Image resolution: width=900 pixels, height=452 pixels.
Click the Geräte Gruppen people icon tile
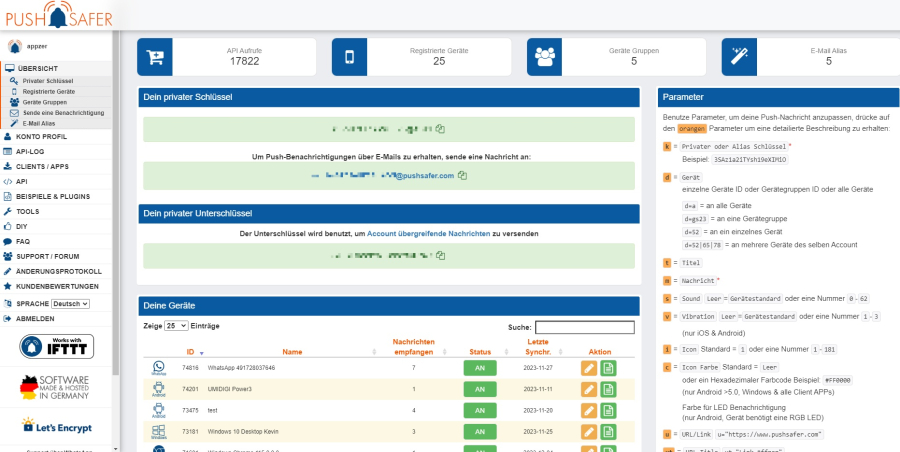click(546, 56)
